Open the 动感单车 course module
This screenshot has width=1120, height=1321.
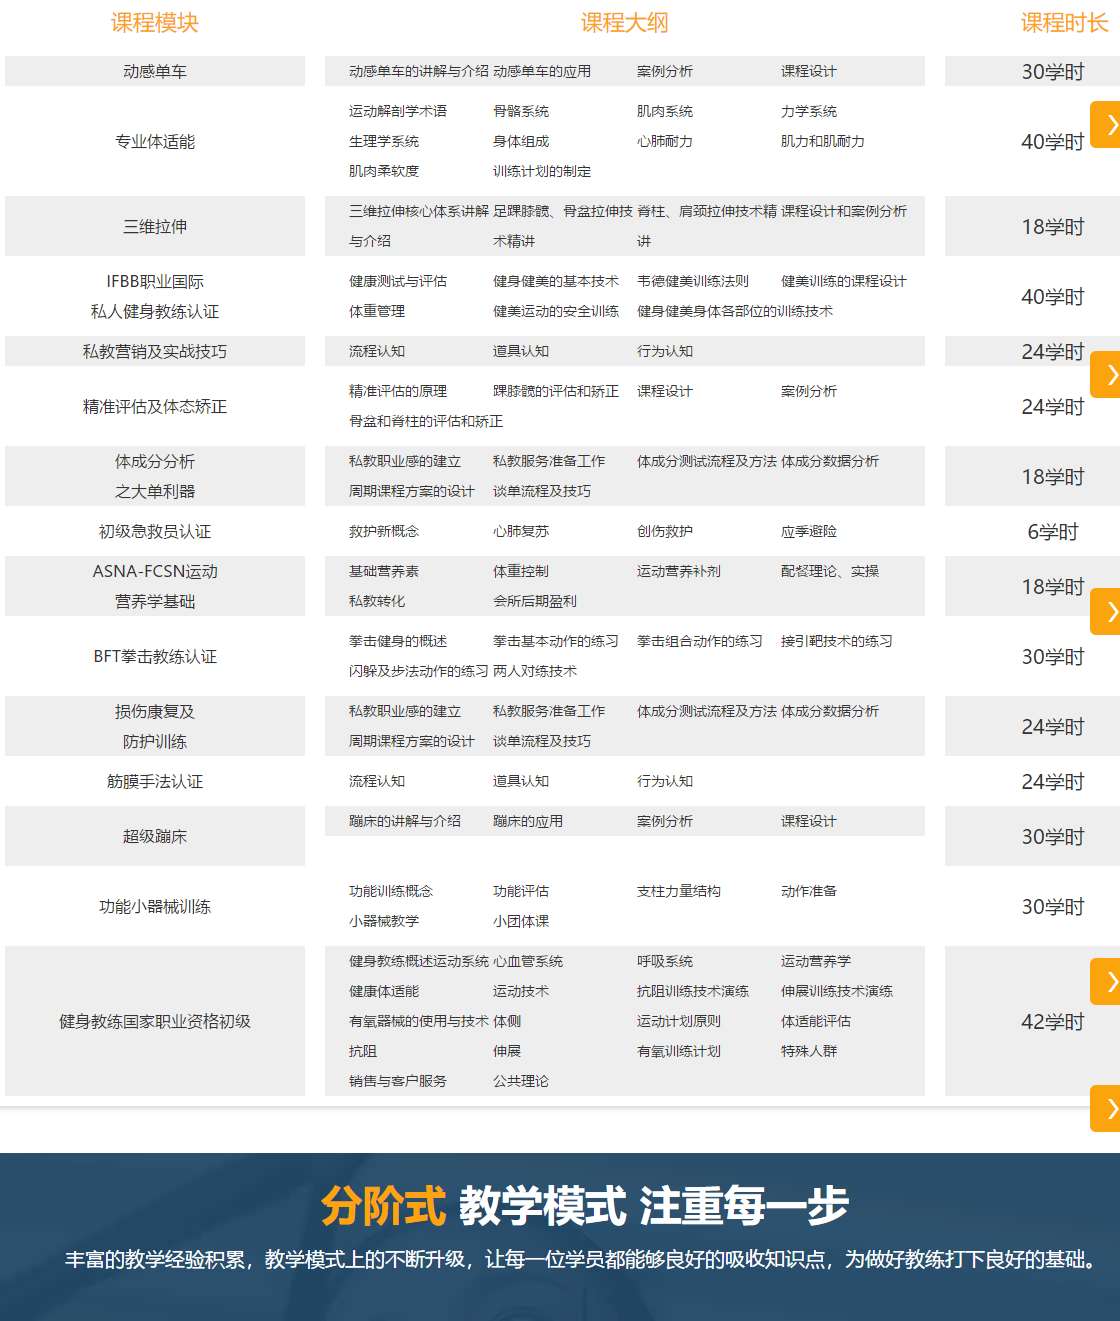(154, 72)
